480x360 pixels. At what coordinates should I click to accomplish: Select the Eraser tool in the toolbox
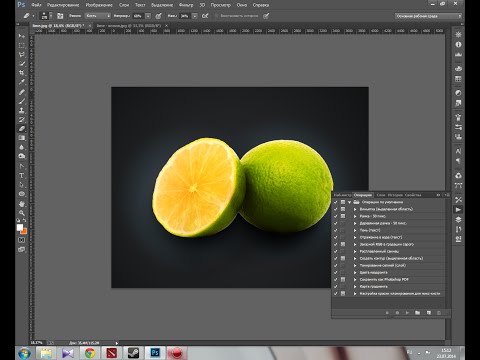click(x=22, y=129)
